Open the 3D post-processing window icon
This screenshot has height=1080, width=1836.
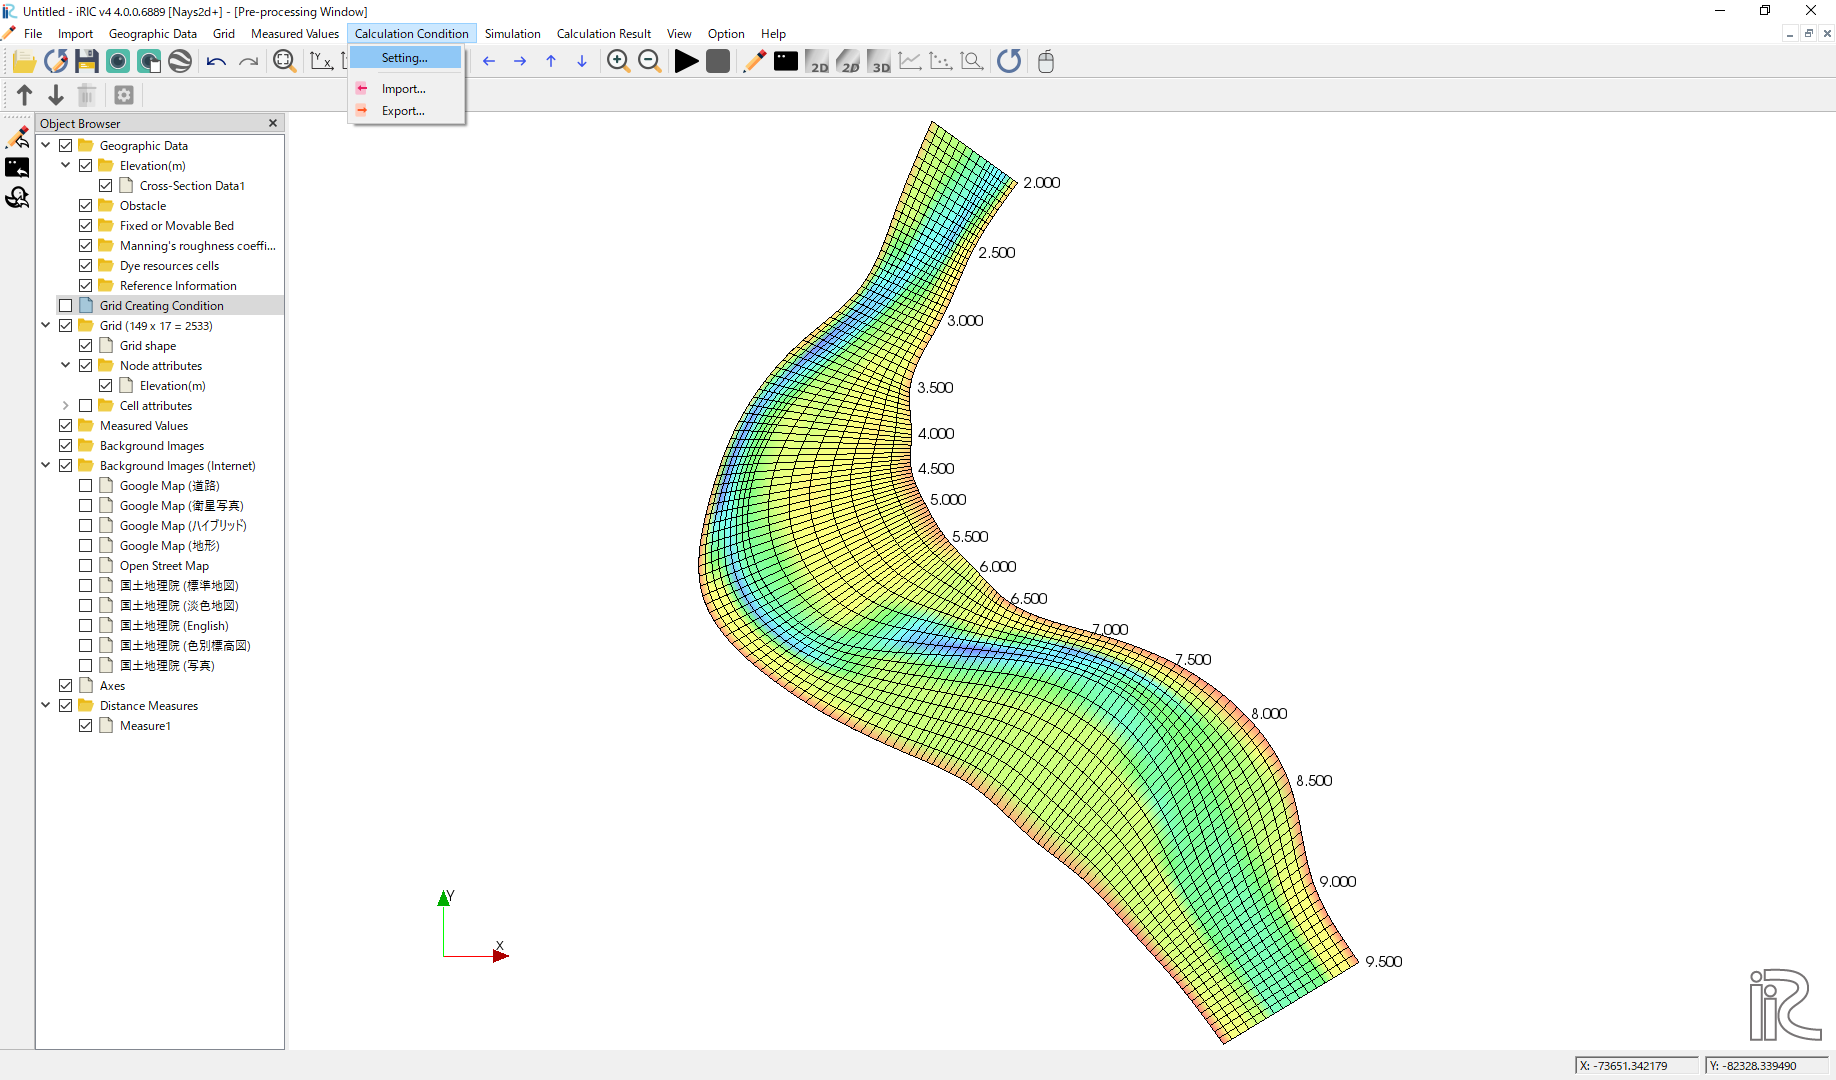point(879,61)
